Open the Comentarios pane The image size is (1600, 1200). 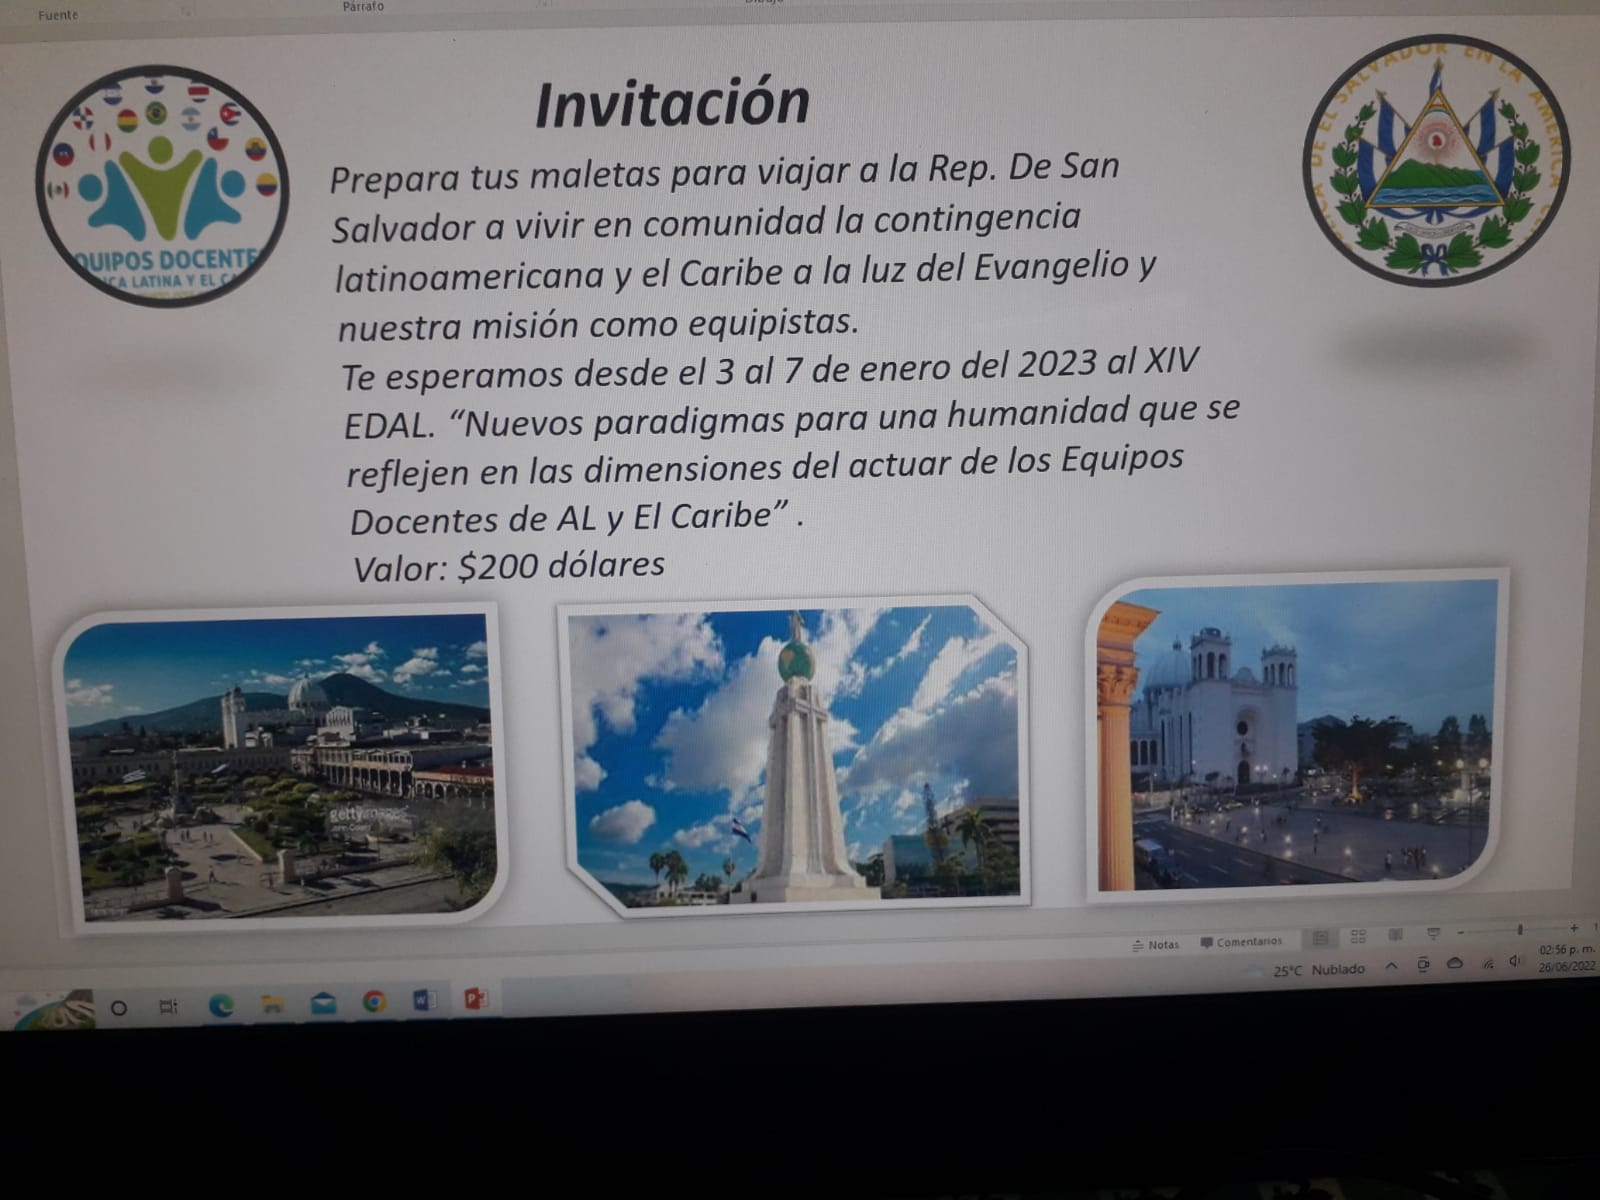click(1241, 942)
